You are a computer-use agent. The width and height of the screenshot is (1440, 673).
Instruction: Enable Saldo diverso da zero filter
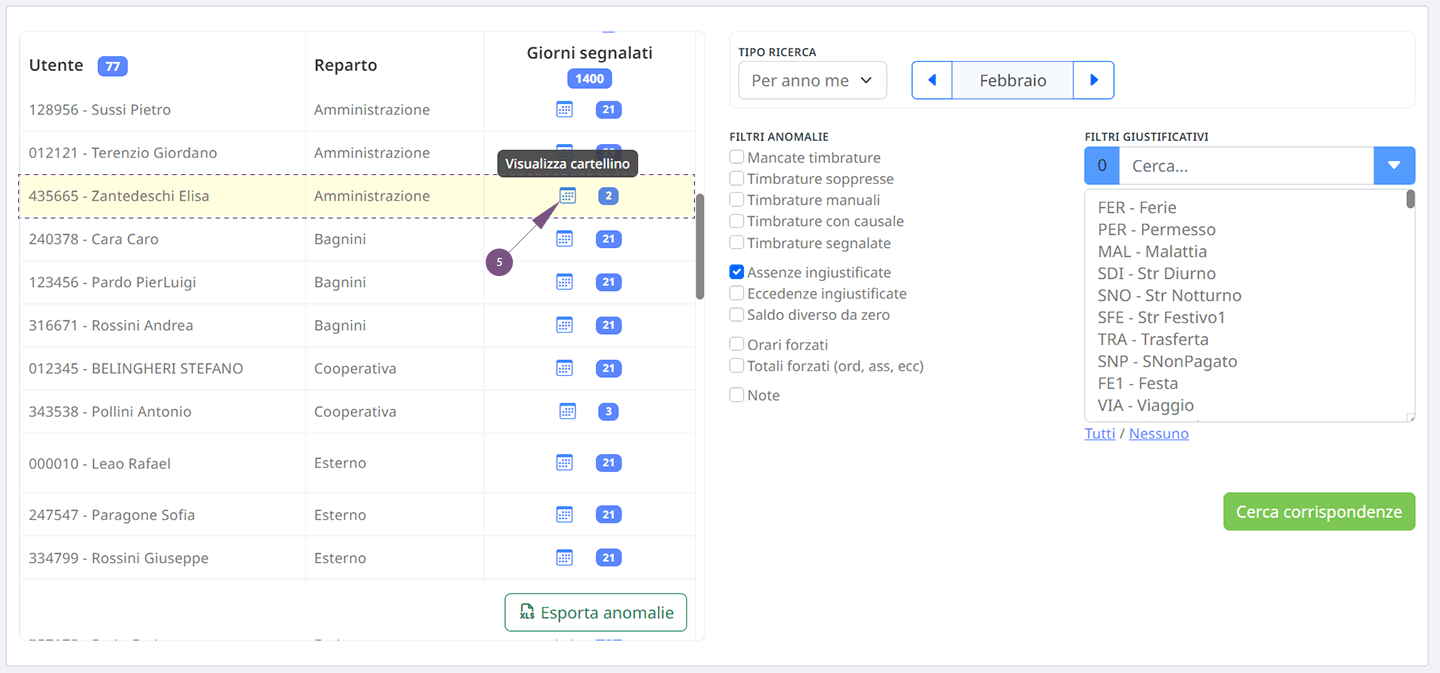[737, 314]
